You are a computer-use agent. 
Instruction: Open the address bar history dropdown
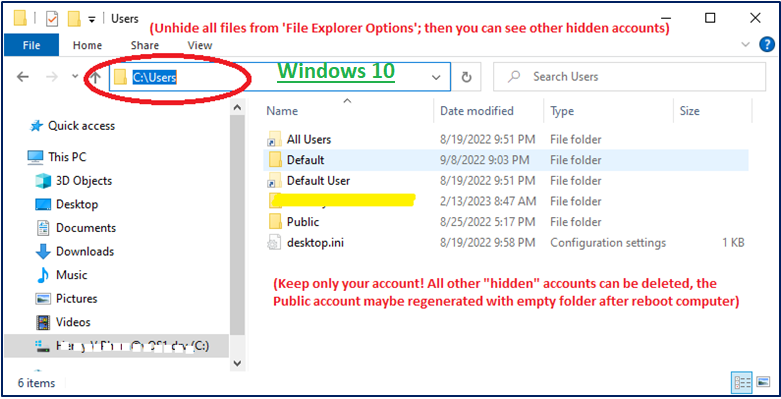[x=436, y=77]
